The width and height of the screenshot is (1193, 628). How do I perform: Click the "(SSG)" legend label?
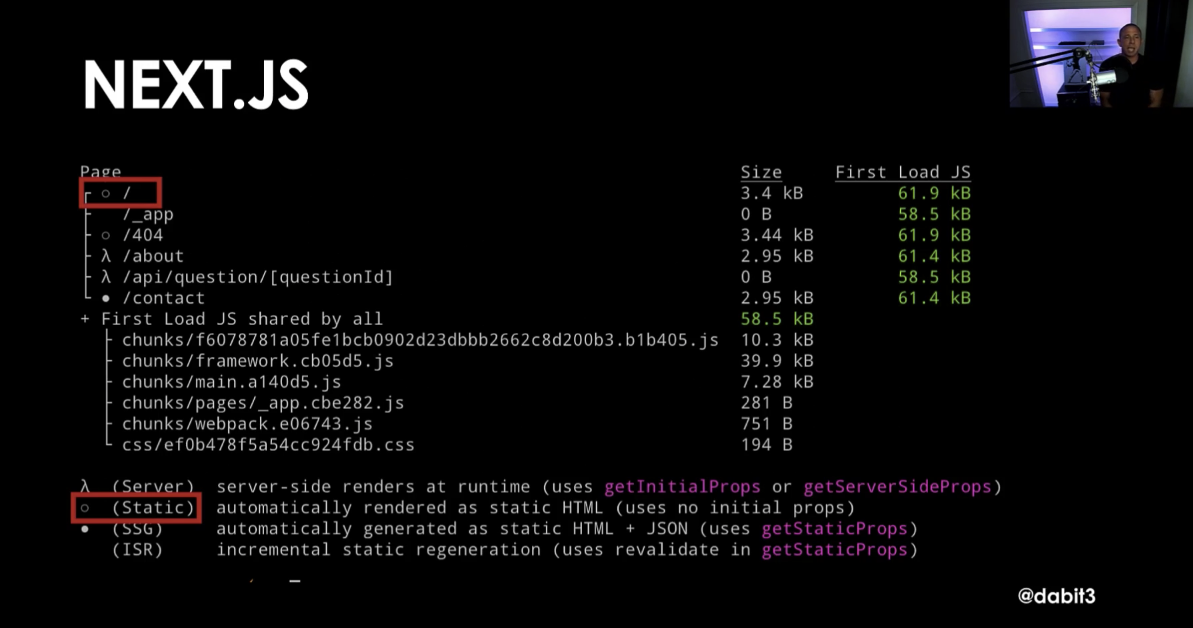(137, 529)
